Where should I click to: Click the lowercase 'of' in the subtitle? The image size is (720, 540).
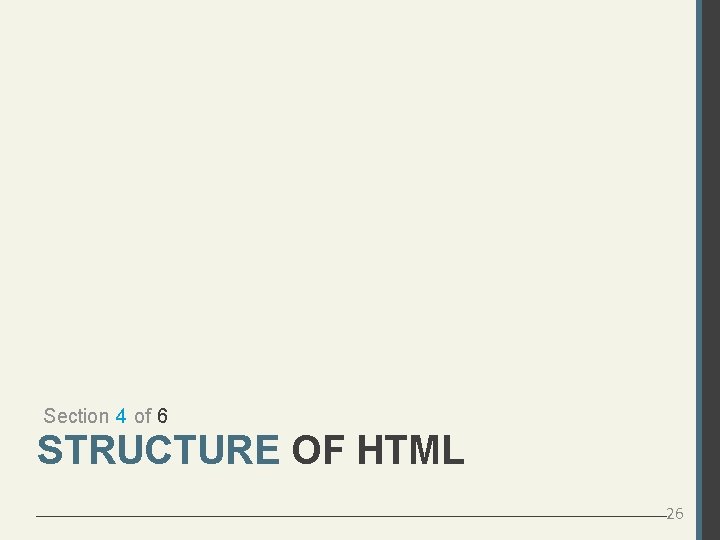[x=142, y=416]
